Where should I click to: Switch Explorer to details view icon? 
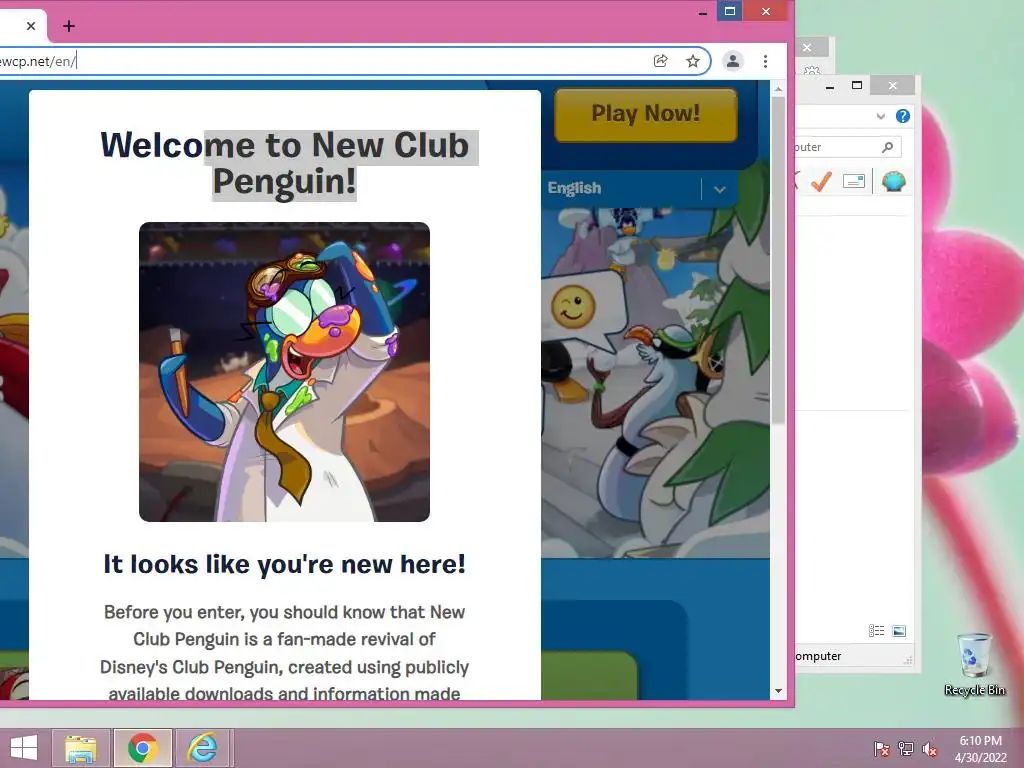(876, 630)
